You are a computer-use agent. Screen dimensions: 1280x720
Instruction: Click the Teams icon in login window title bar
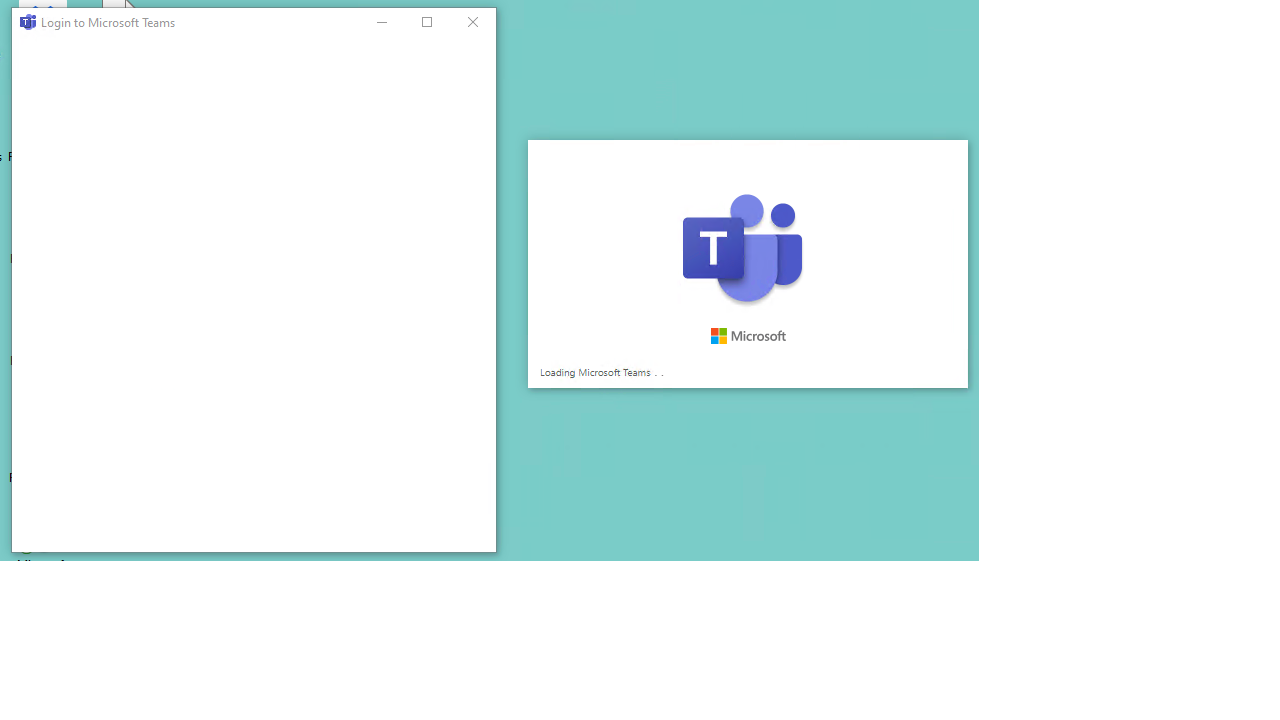click(28, 22)
